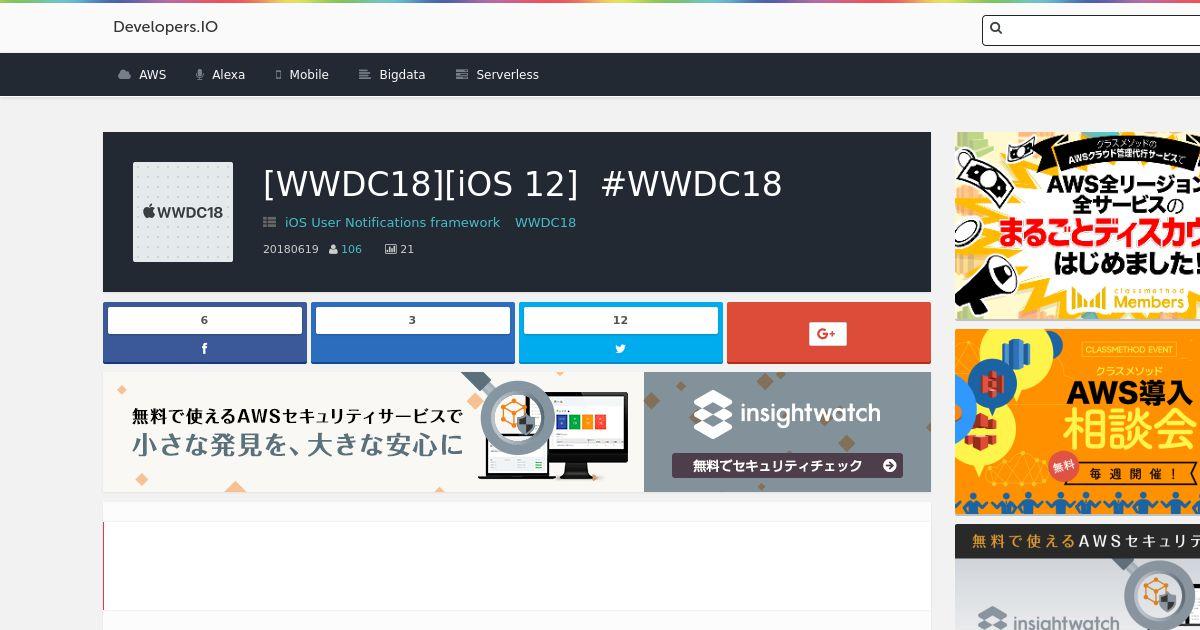This screenshot has height=630, width=1200.
Task: Open the insightwatch AWS security banner
Action: (x=517, y=432)
